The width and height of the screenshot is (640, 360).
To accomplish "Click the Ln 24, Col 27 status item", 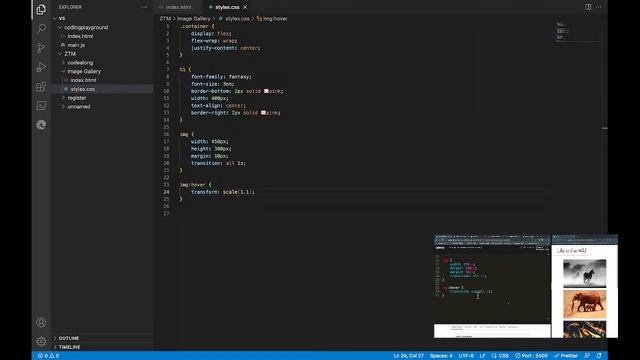I will (409, 356).
